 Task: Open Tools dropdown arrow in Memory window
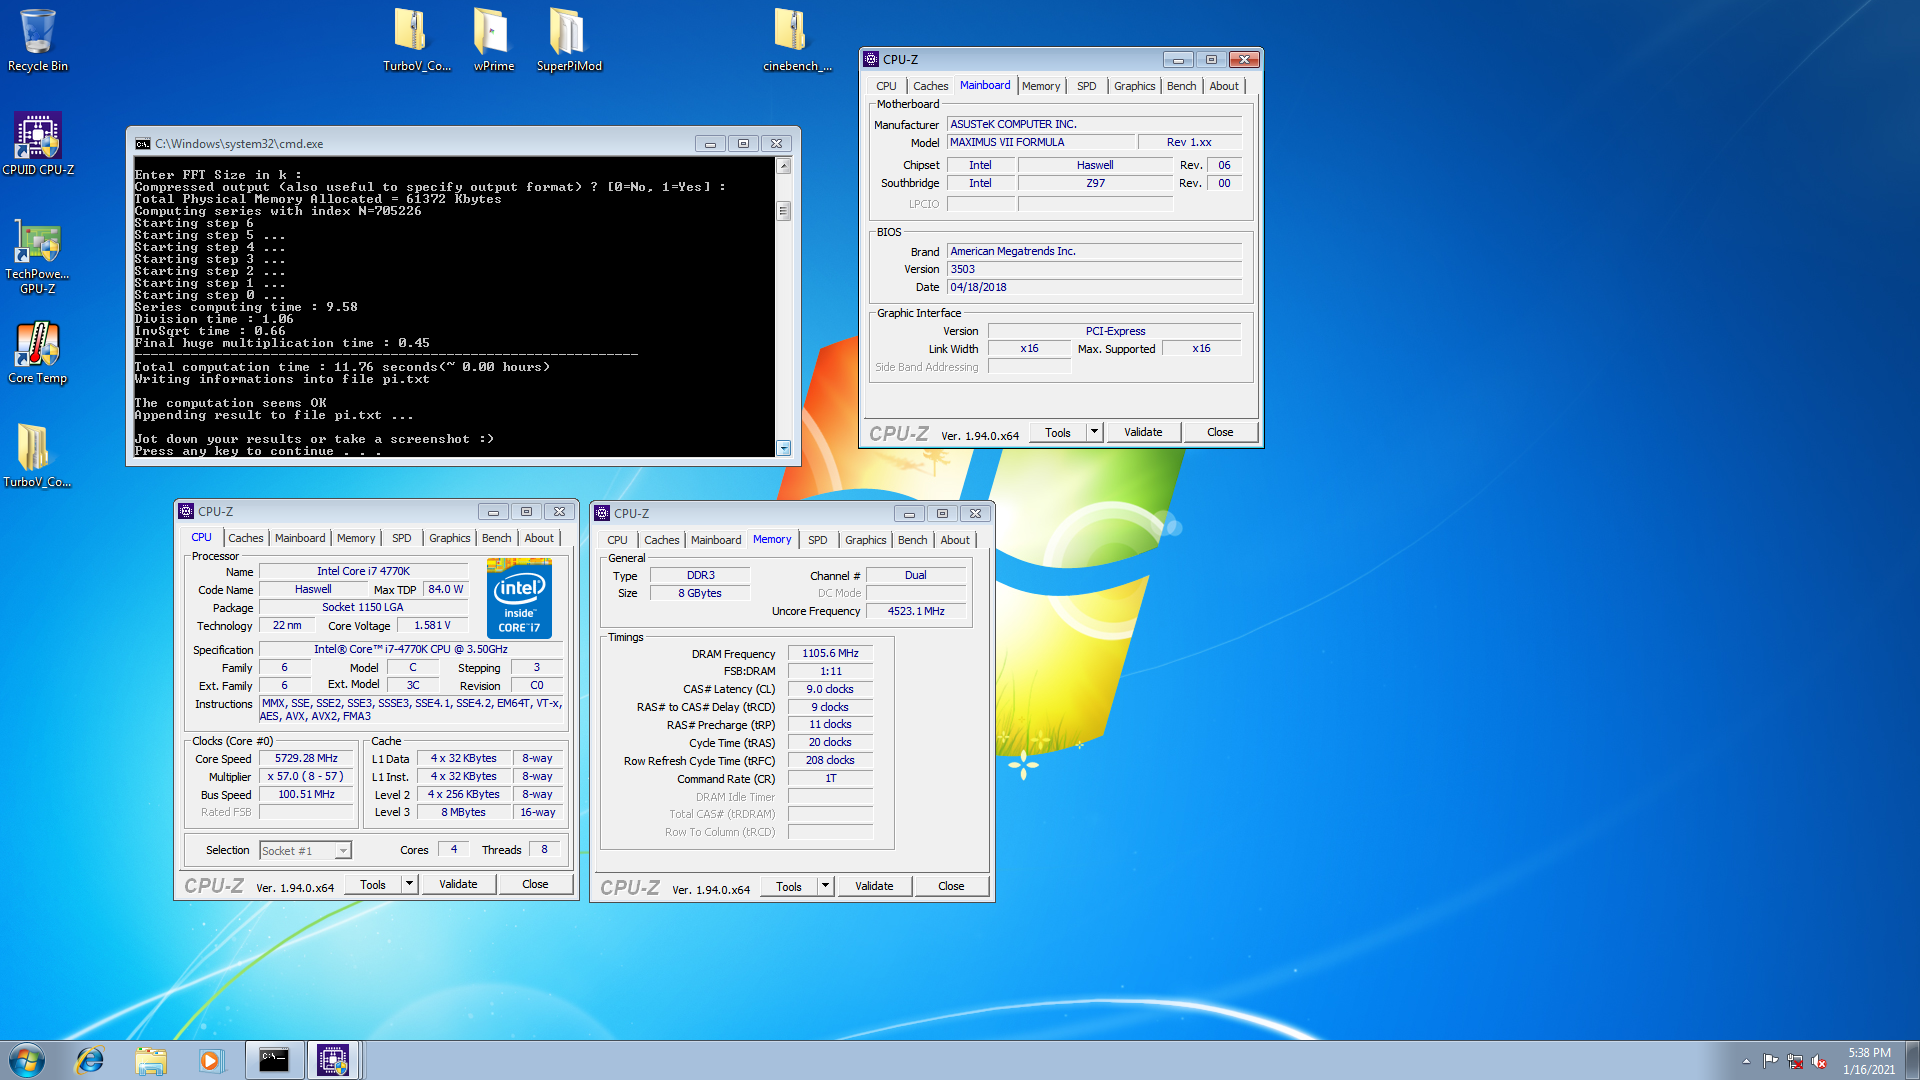pyautogui.click(x=825, y=886)
